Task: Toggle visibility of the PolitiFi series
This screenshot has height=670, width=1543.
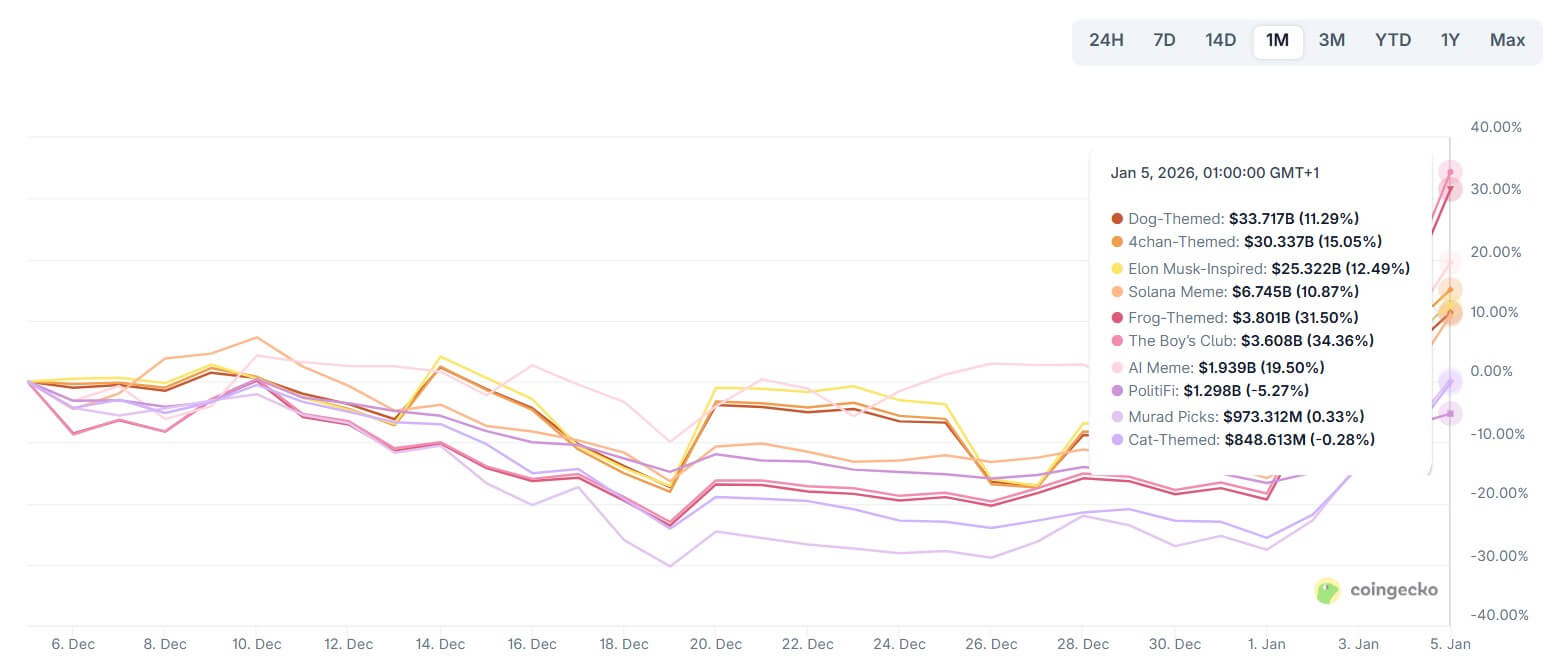Action: point(1117,391)
